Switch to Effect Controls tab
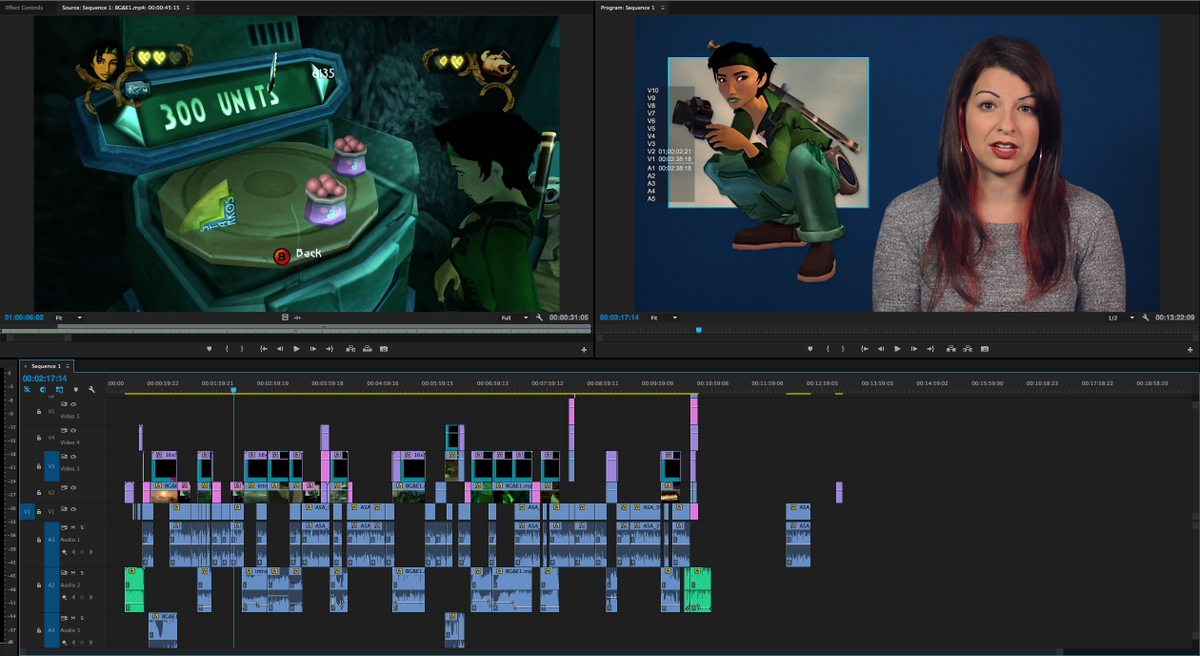Image resolution: width=1200 pixels, height=656 pixels. pos(24,7)
